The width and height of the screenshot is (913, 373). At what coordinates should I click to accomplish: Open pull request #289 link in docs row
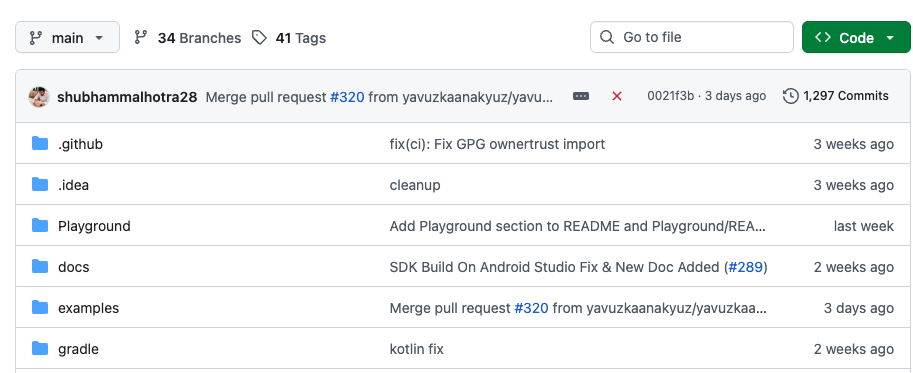(746, 267)
